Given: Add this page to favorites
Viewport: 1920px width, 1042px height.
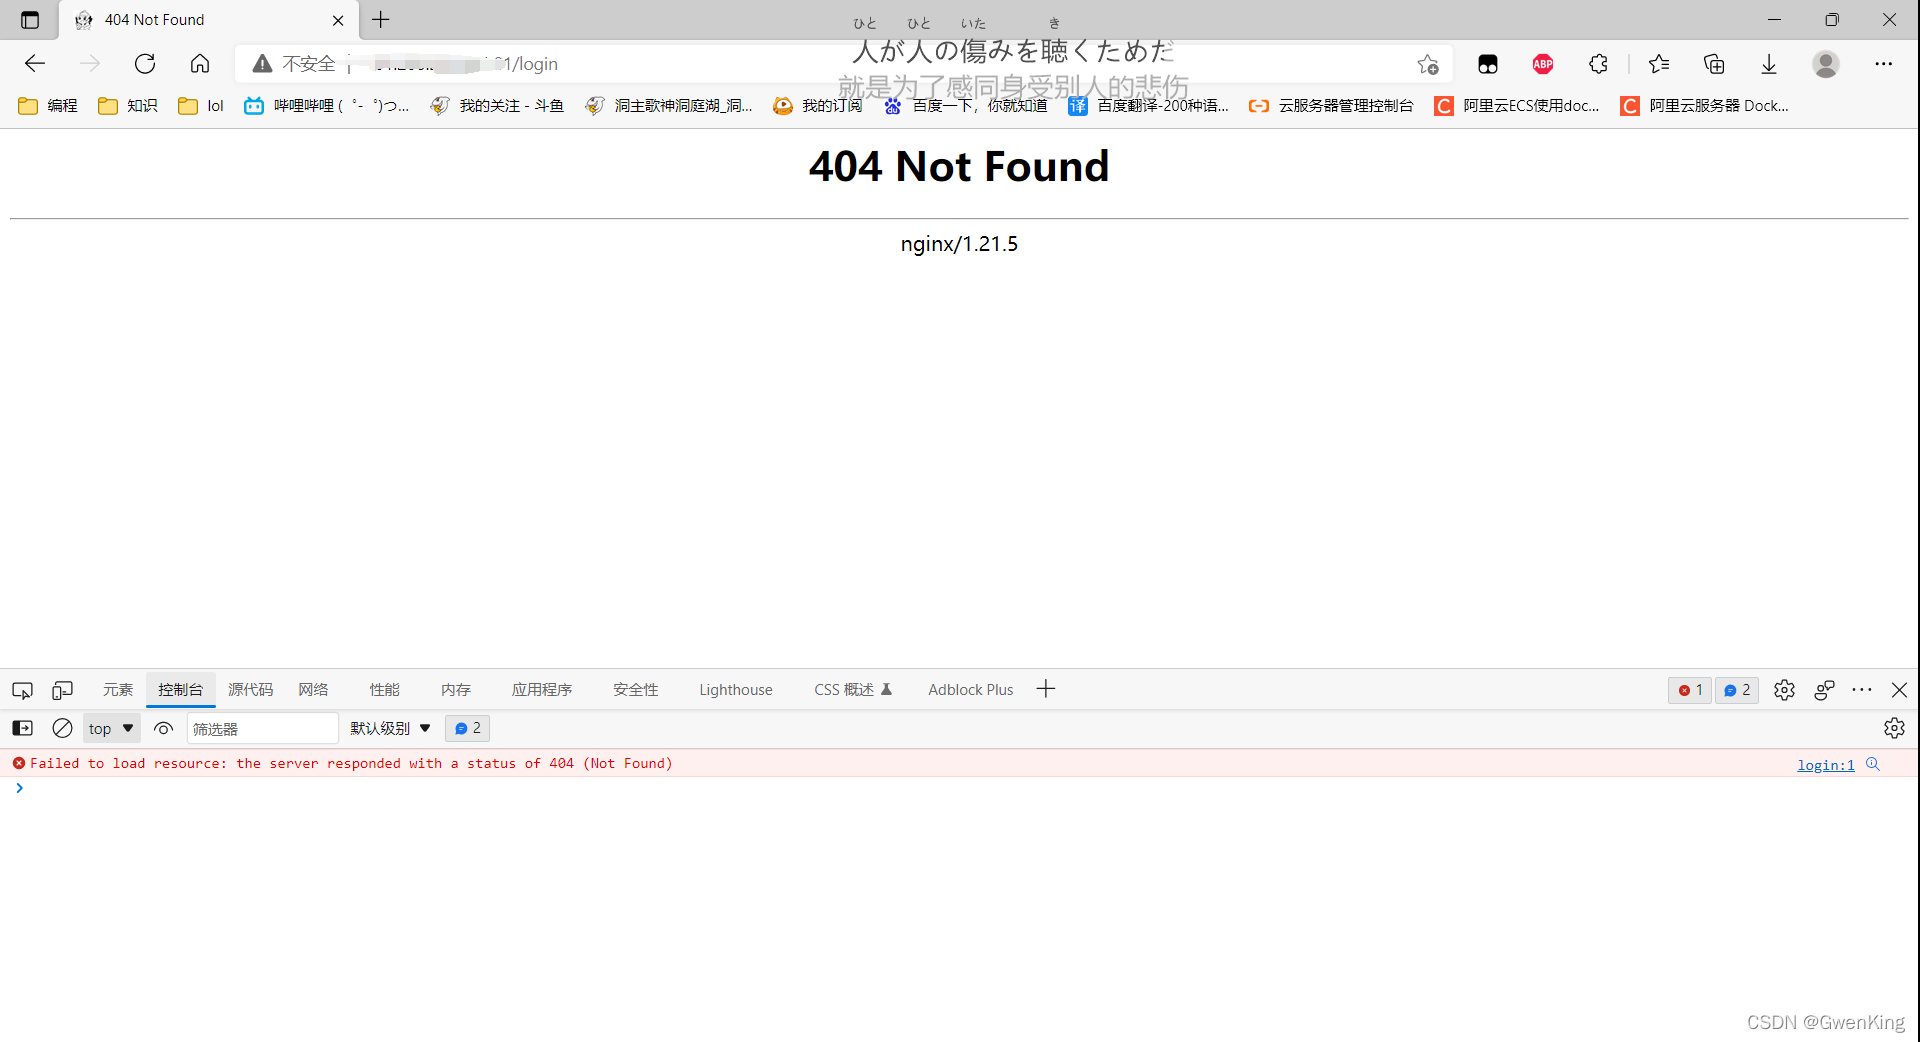Looking at the screenshot, I should 1427,64.
